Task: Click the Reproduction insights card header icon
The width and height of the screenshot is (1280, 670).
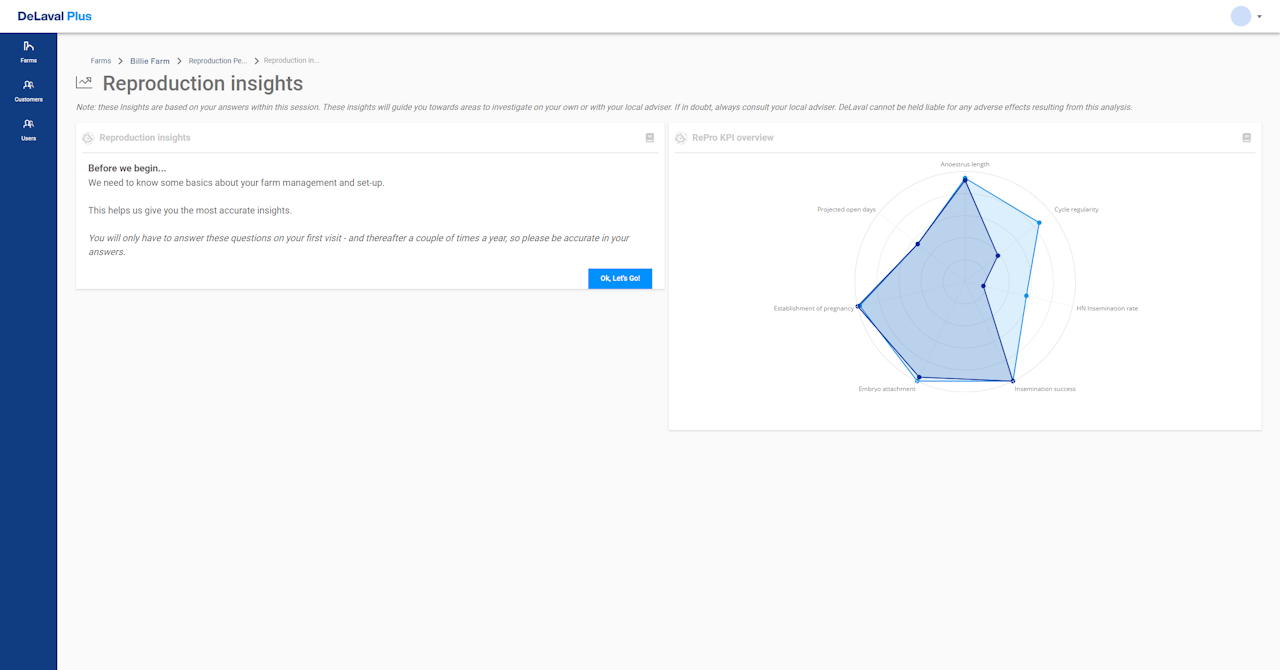Action: (88, 138)
